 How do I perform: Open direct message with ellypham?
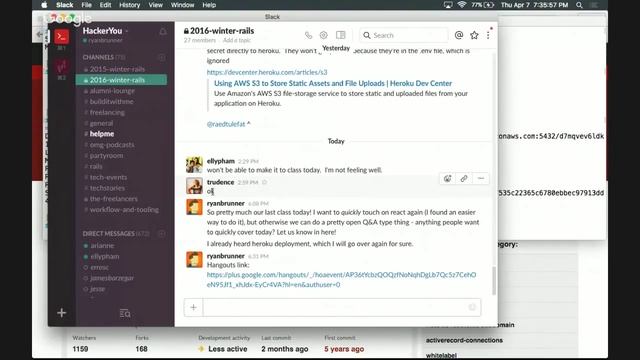(104, 256)
